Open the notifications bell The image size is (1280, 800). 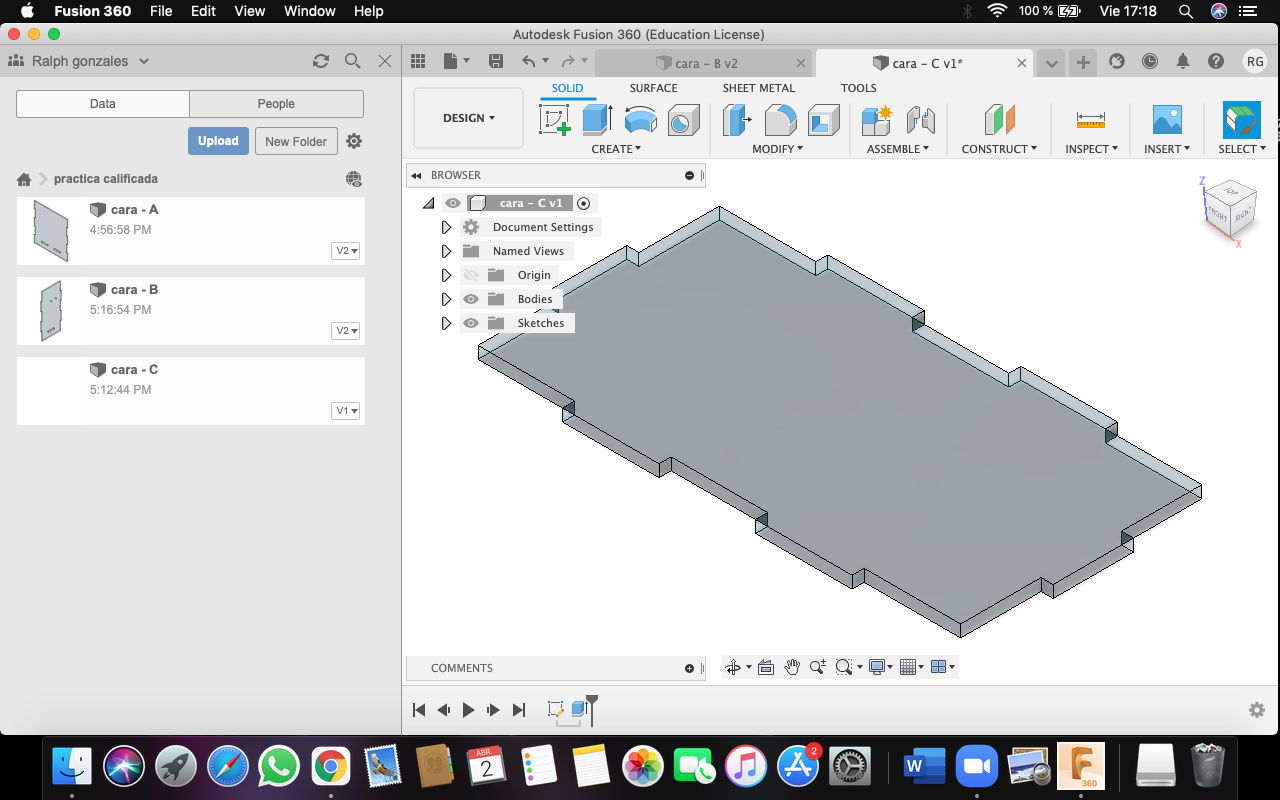(x=1183, y=61)
